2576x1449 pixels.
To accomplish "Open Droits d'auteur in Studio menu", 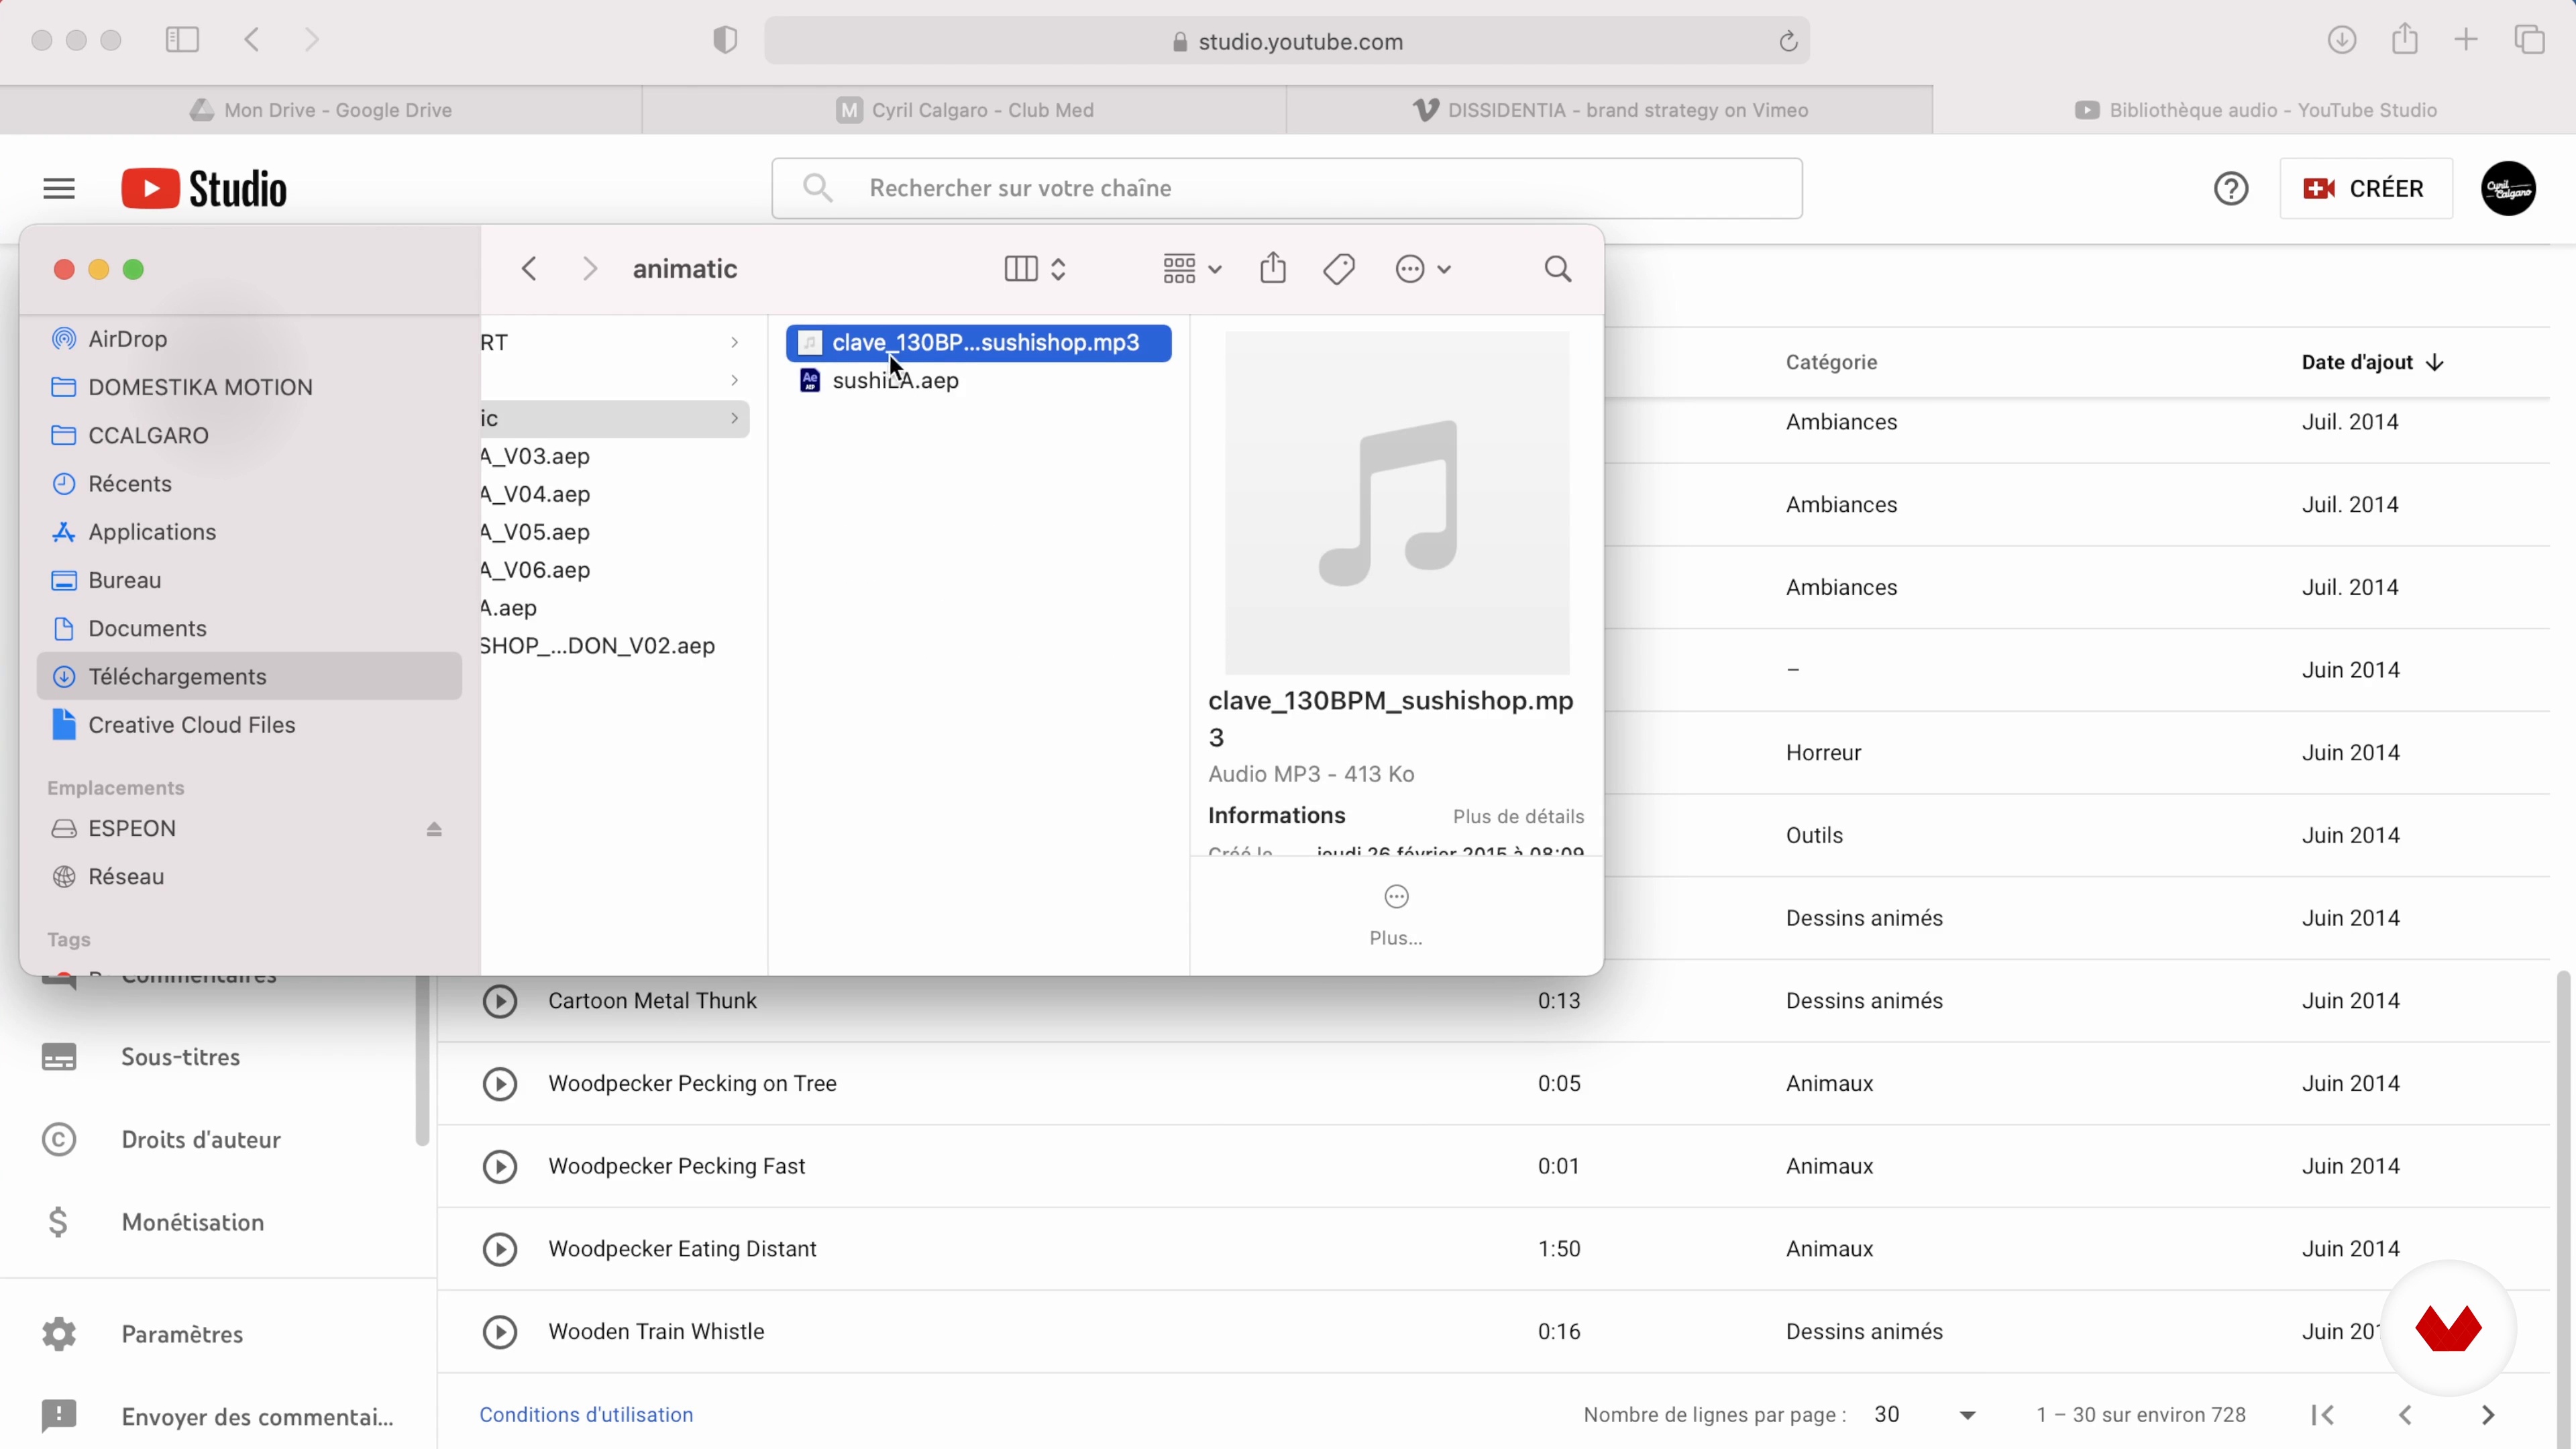I will (x=218, y=1140).
